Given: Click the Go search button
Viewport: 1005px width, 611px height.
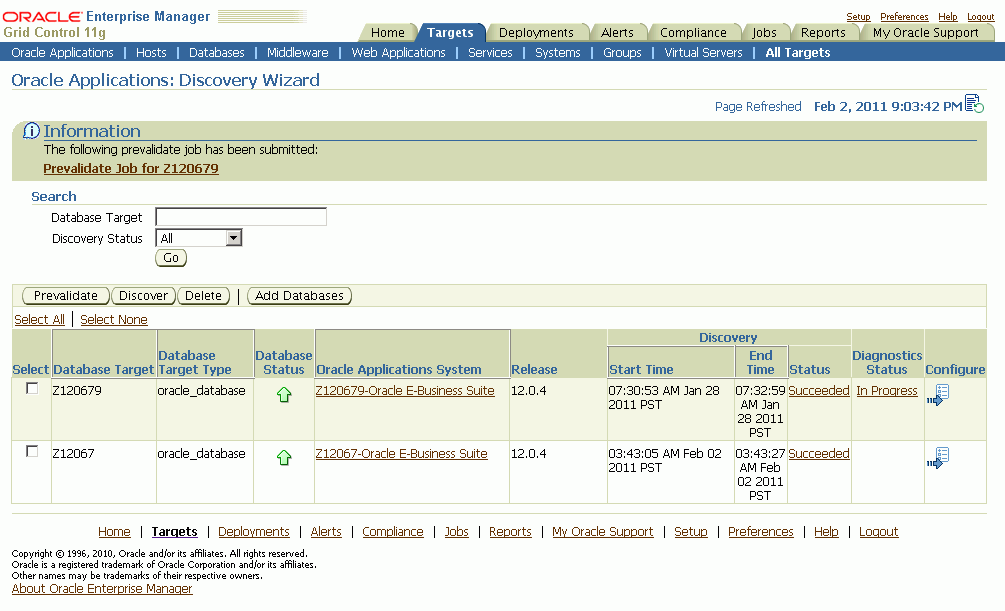Looking at the screenshot, I should pos(171,258).
